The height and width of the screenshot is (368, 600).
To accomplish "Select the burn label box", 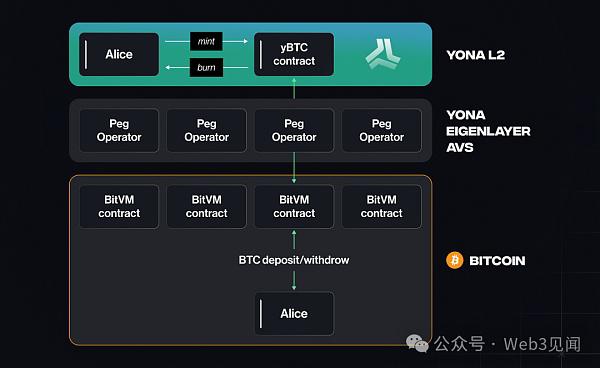I will click(x=206, y=68).
